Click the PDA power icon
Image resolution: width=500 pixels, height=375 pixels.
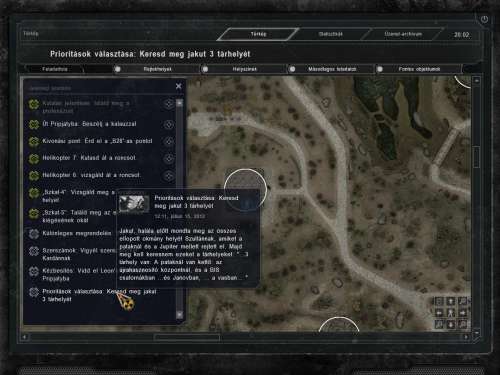(484, 19)
